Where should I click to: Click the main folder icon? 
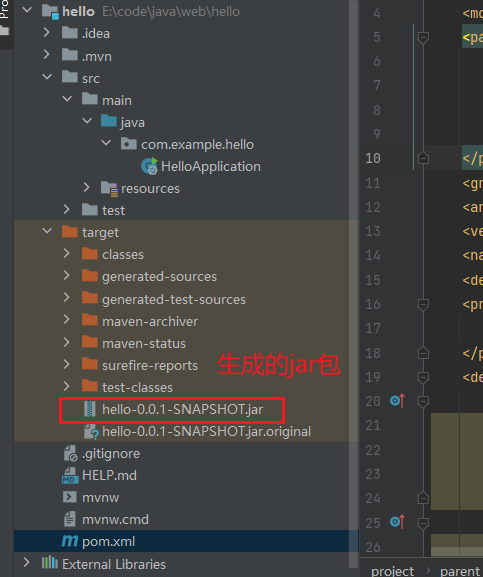tap(90, 99)
